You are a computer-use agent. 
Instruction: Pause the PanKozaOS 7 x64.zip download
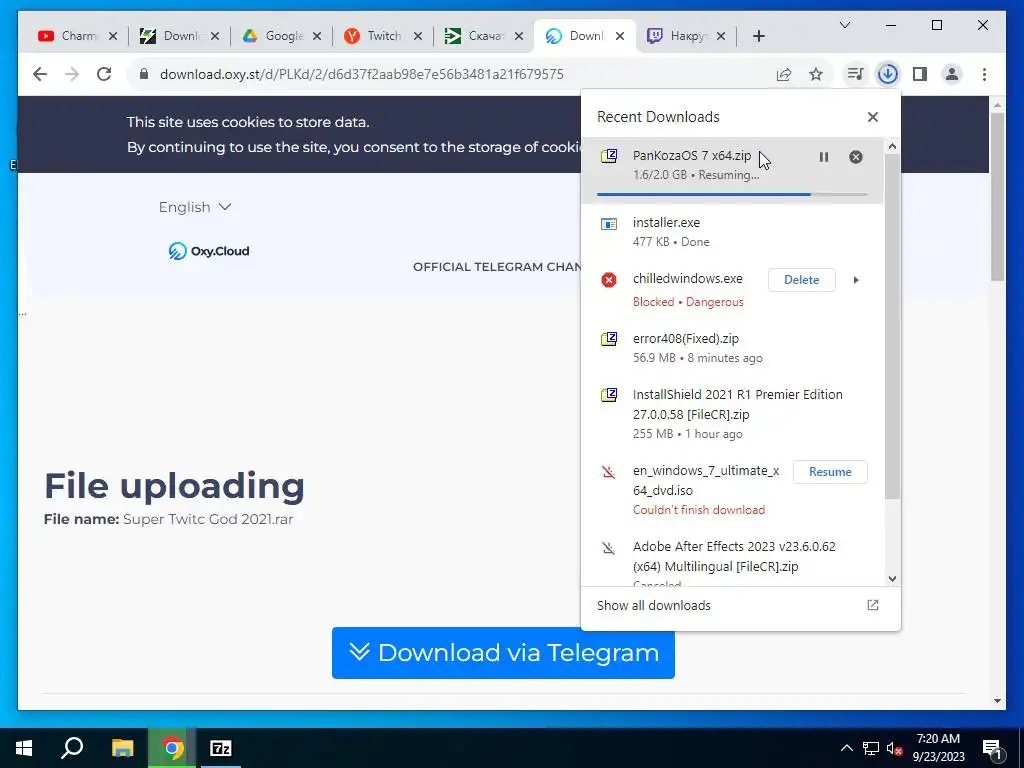point(824,157)
